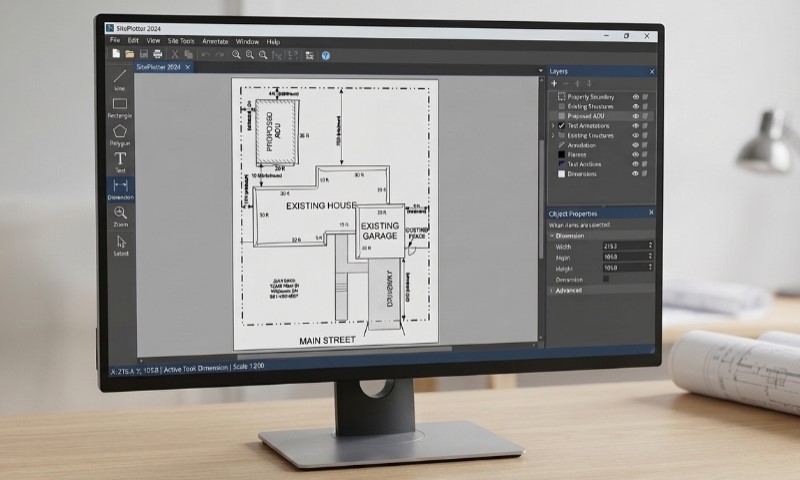Open the blue help icon

326,56
